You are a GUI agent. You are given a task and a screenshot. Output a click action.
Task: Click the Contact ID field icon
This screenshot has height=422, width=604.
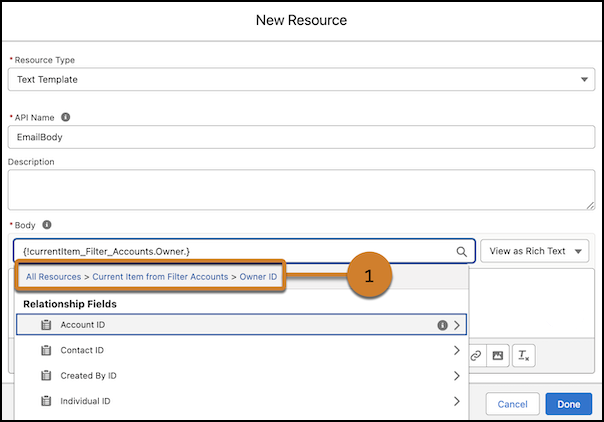tap(46, 350)
